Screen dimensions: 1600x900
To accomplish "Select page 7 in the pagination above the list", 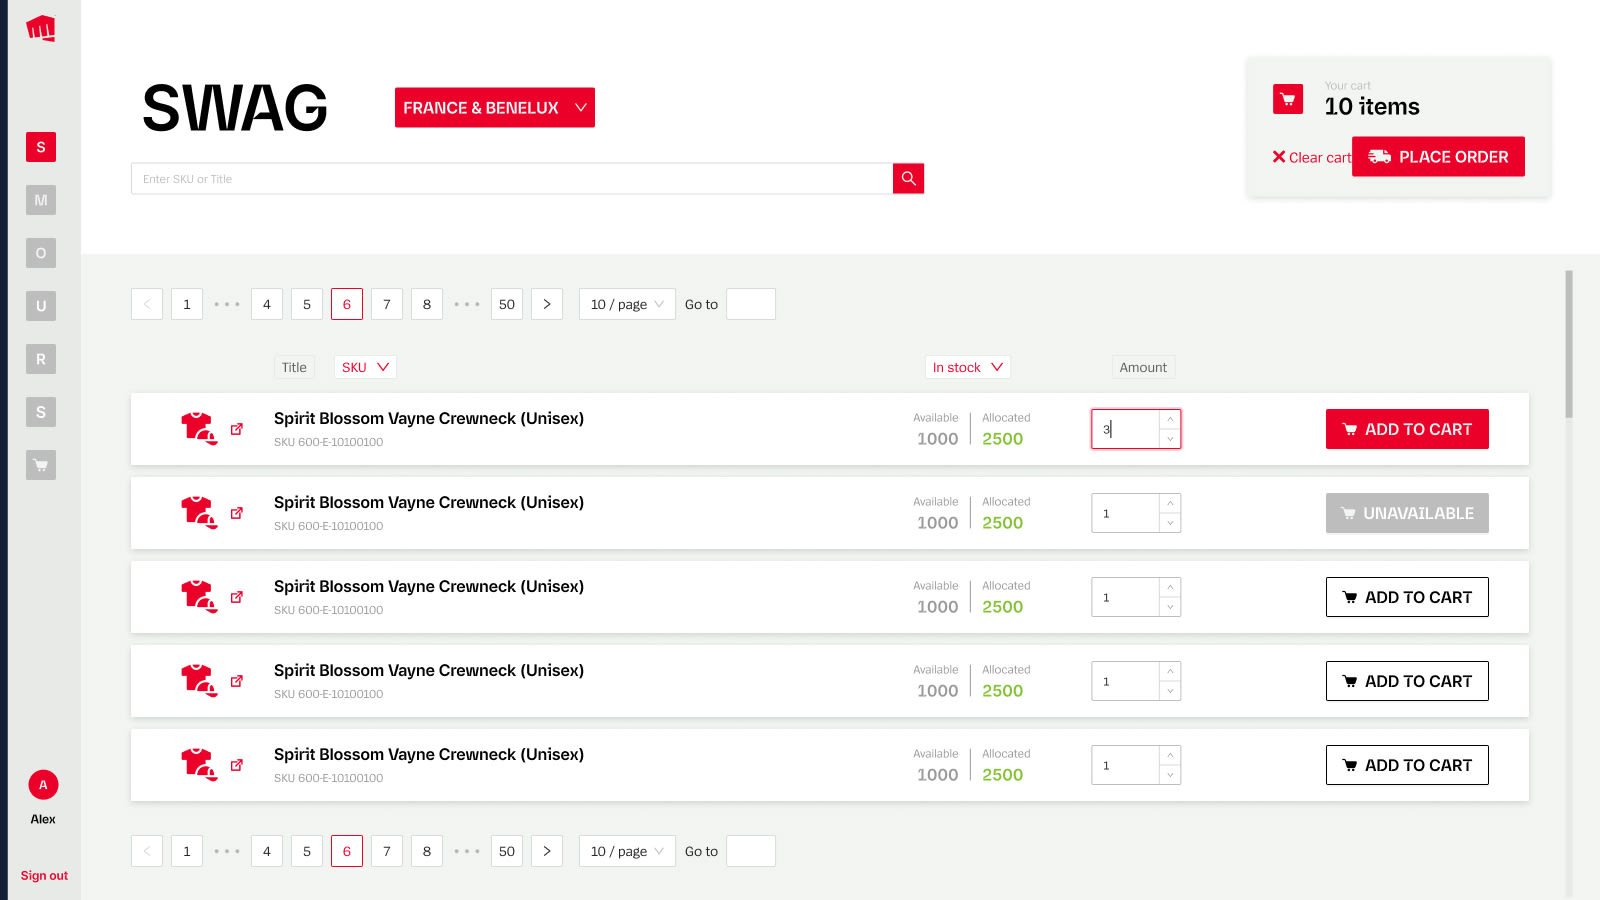I will (x=387, y=304).
